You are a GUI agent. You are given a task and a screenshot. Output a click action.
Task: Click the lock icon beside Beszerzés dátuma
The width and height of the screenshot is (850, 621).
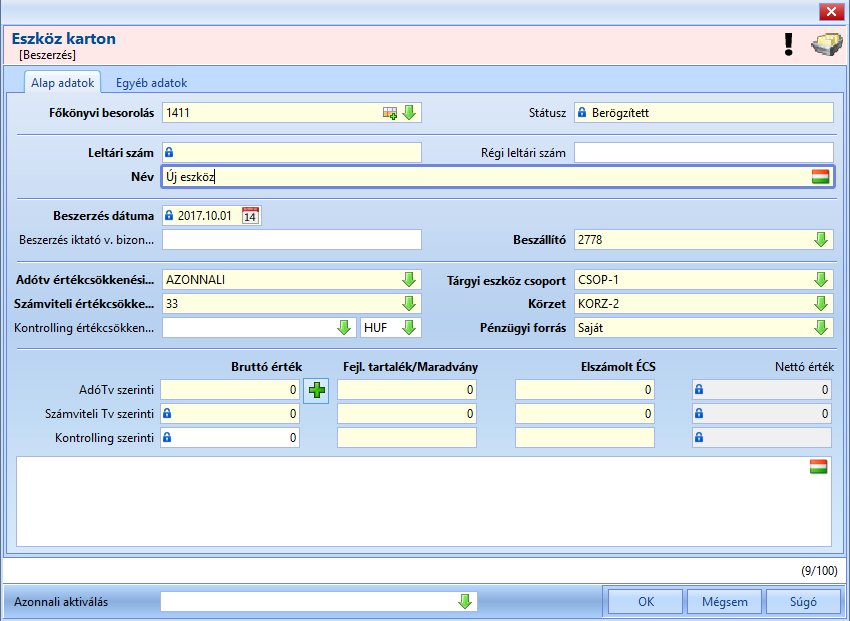[169, 215]
